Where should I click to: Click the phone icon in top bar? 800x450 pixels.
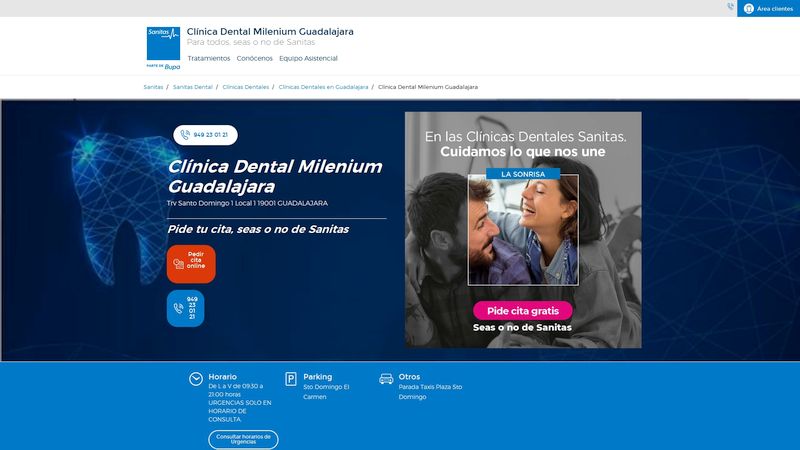pos(730,7)
